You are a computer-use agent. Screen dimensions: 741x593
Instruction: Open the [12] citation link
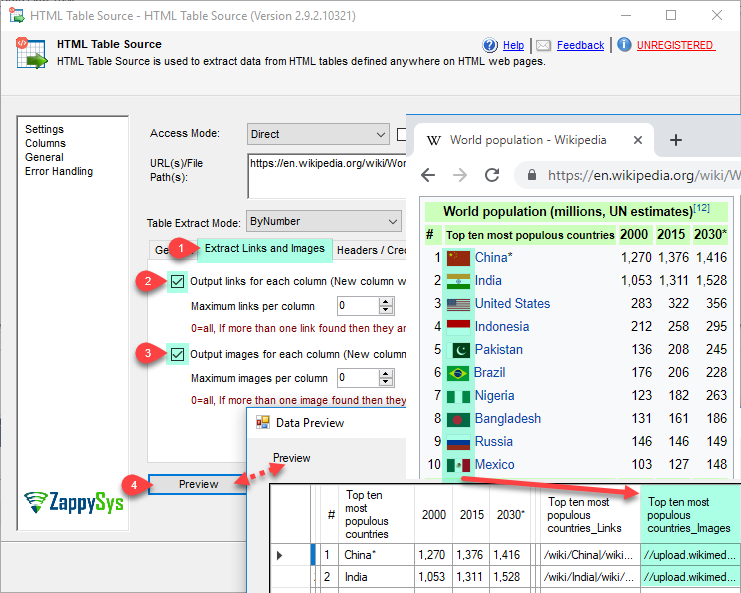(x=701, y=207)
